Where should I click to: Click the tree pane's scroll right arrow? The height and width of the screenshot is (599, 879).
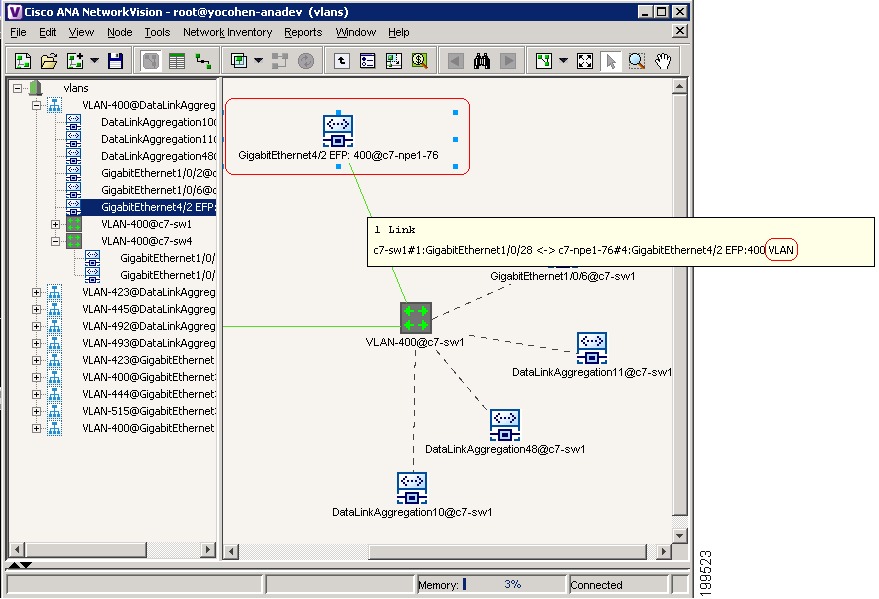(x=208, y=549)
